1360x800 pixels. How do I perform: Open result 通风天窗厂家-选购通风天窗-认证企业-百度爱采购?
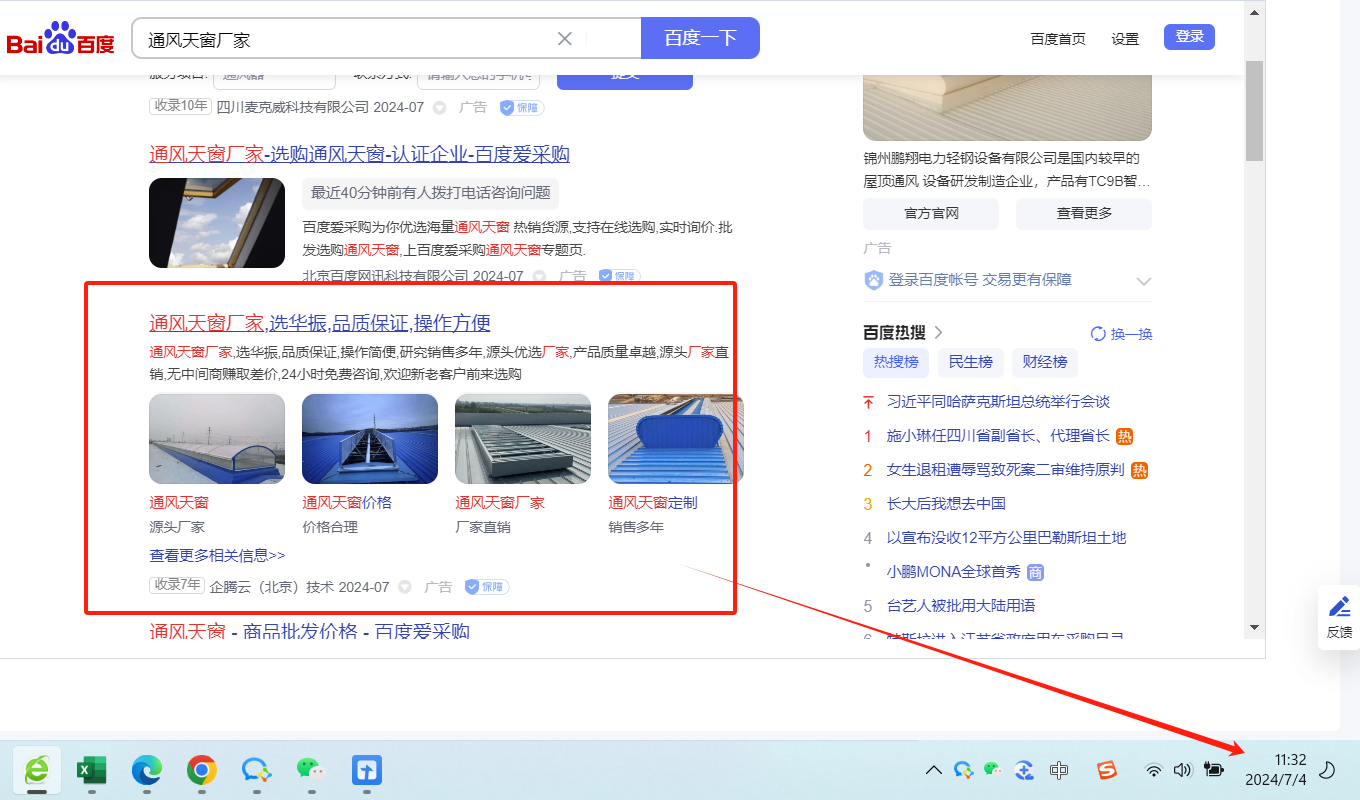point(359,154)
